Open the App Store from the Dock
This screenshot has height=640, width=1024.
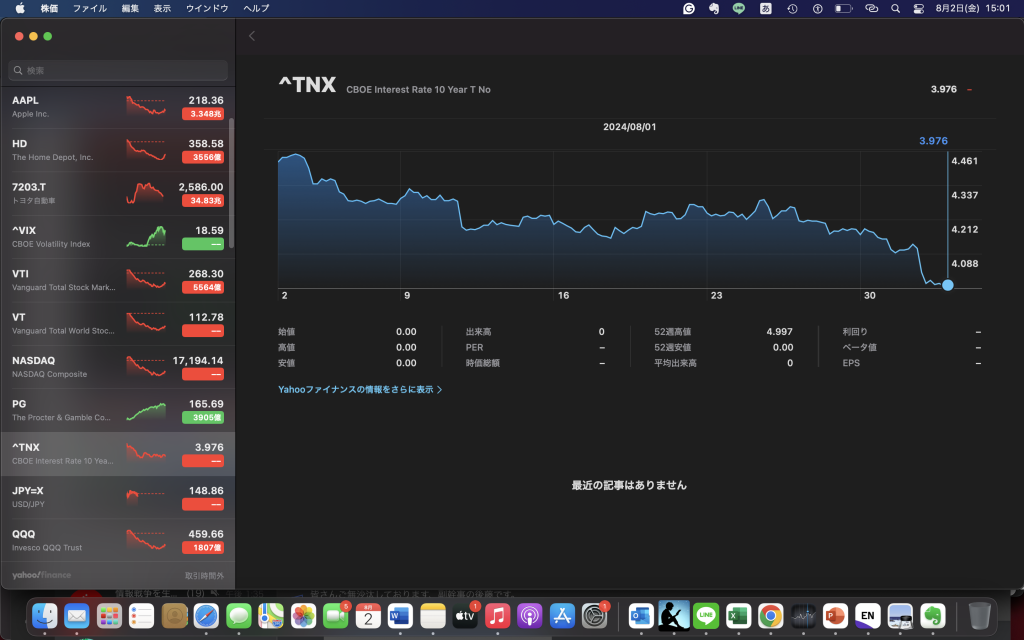point(563,615)
